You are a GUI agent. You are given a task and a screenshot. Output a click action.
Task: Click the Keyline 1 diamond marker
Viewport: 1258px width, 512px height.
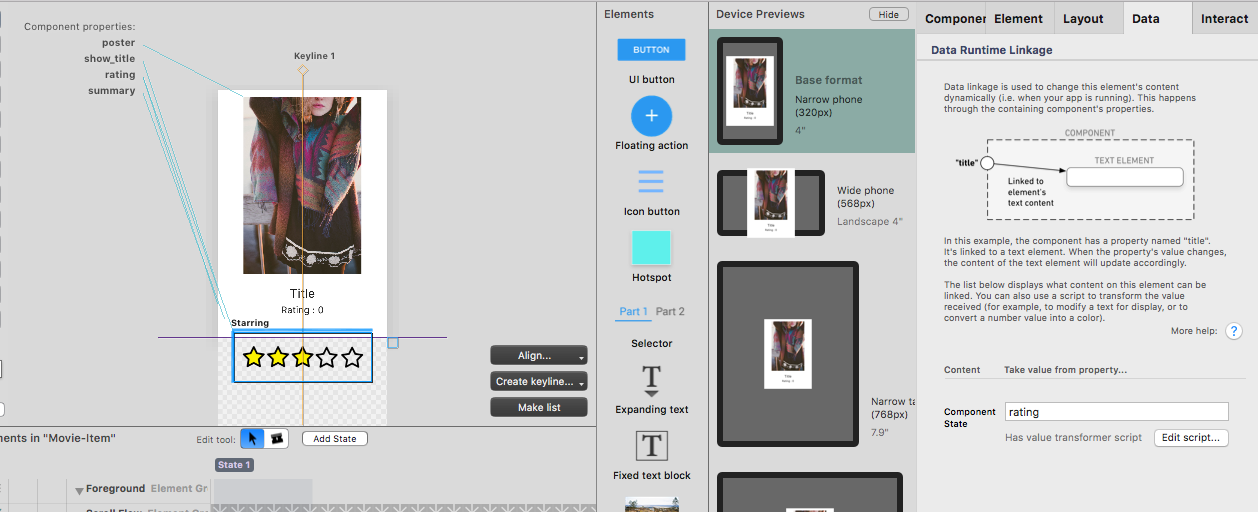coord(303,70)
